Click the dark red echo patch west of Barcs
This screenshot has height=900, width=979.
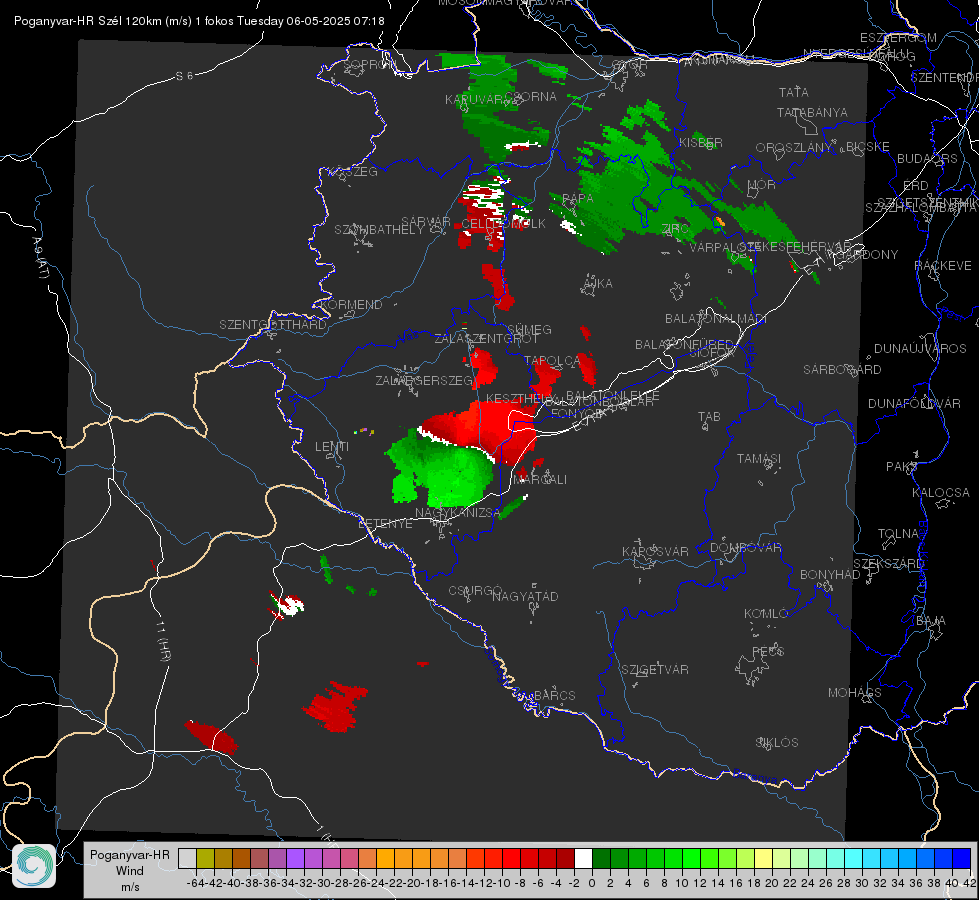335,706
